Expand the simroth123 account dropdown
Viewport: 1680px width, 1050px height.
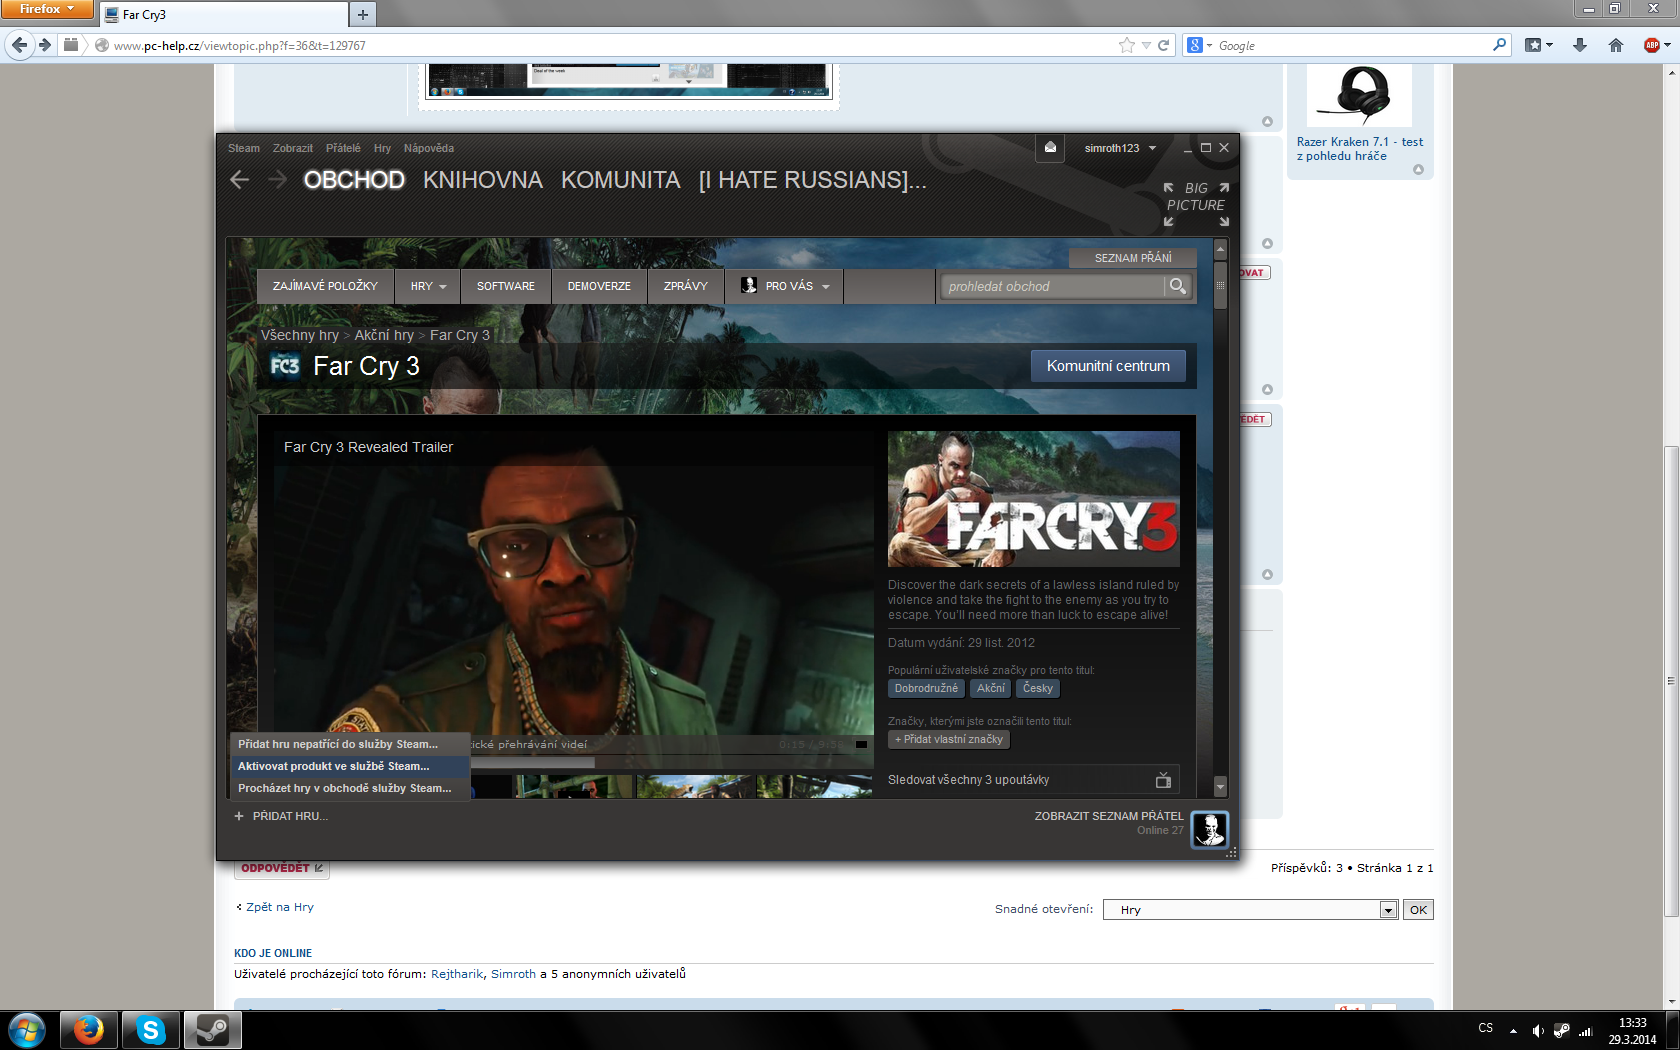(x=1120, y=148)
